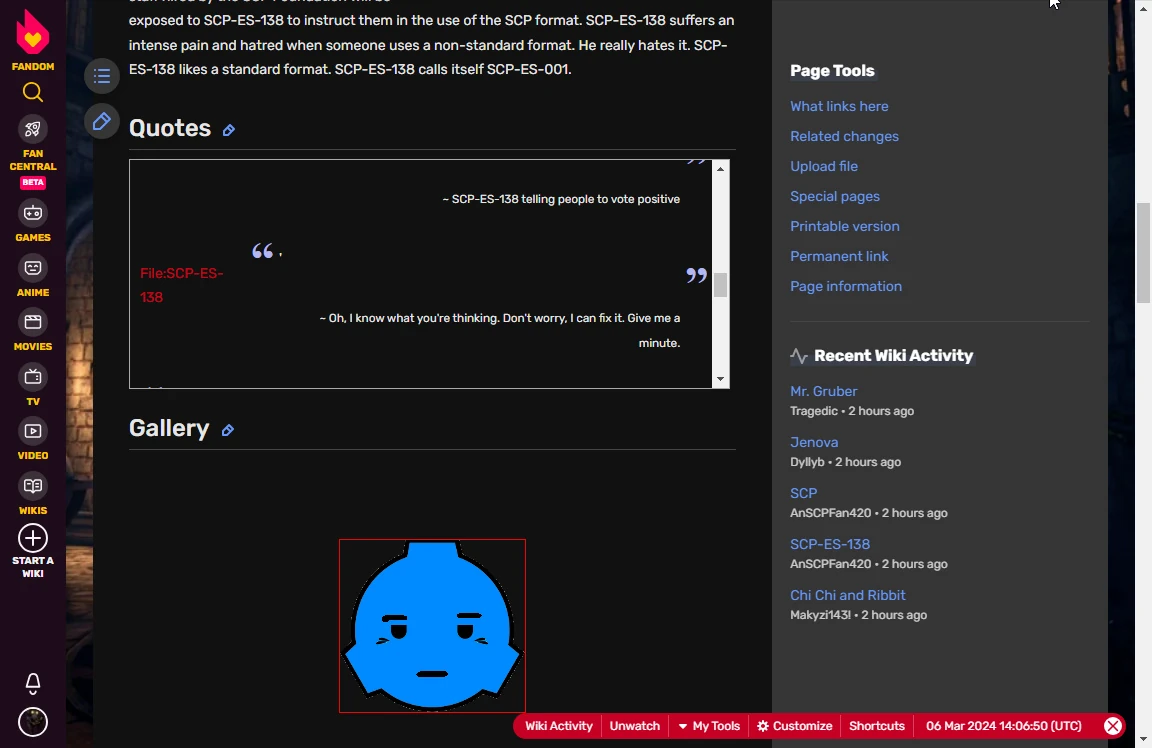Click the blue SCP face gallery thumbnail

[x=432, y=625]
